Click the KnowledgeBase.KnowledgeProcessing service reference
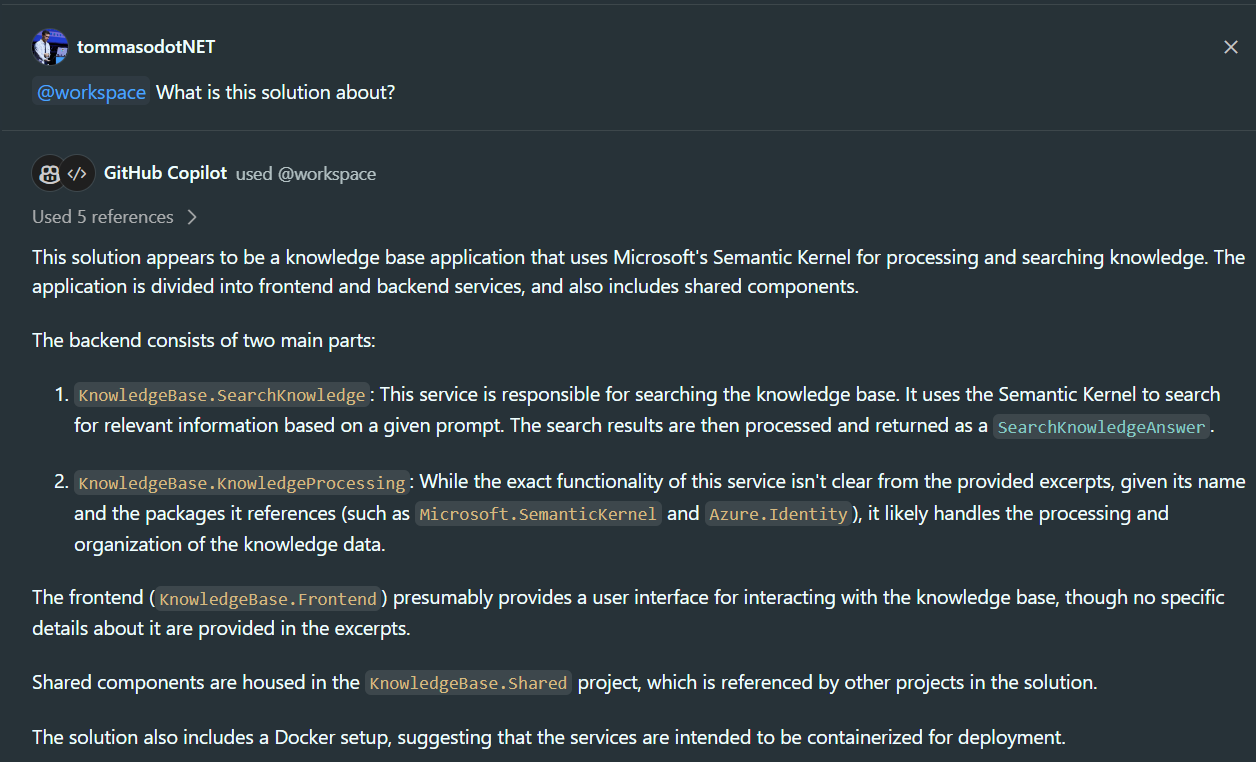 (x=241, y=482)
